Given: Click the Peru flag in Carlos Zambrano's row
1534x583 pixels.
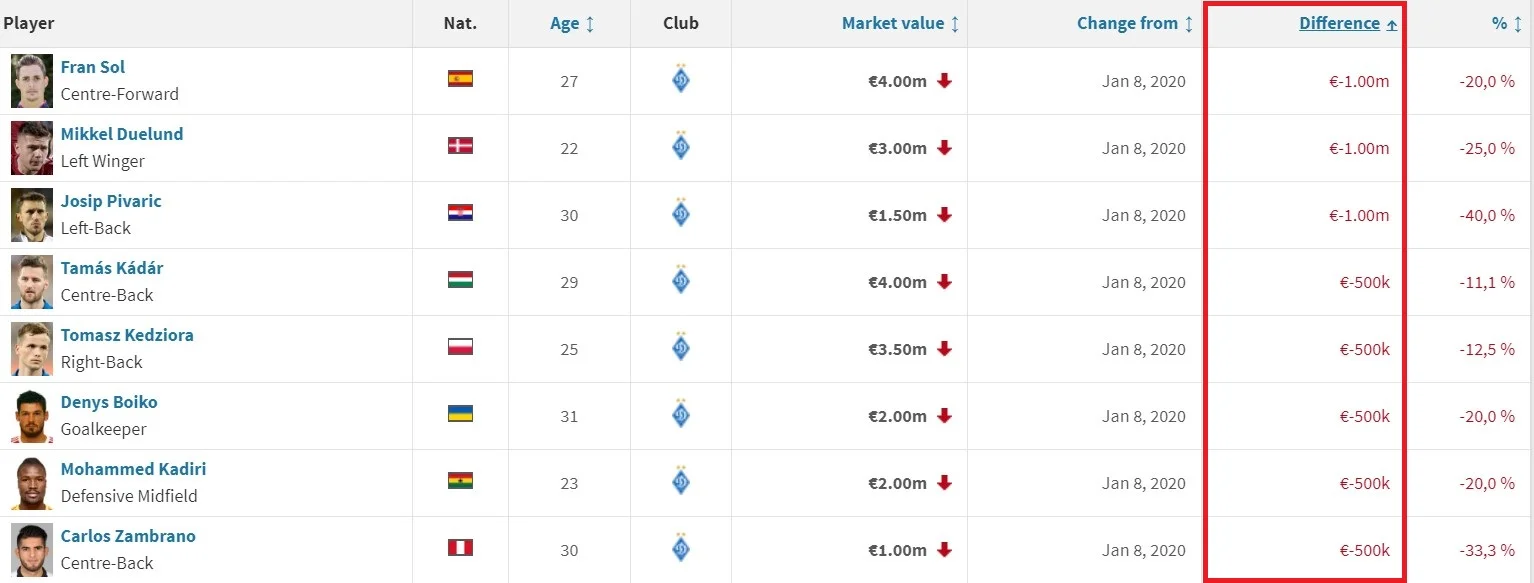Looking at the screenshot, I should coord(460,548).
